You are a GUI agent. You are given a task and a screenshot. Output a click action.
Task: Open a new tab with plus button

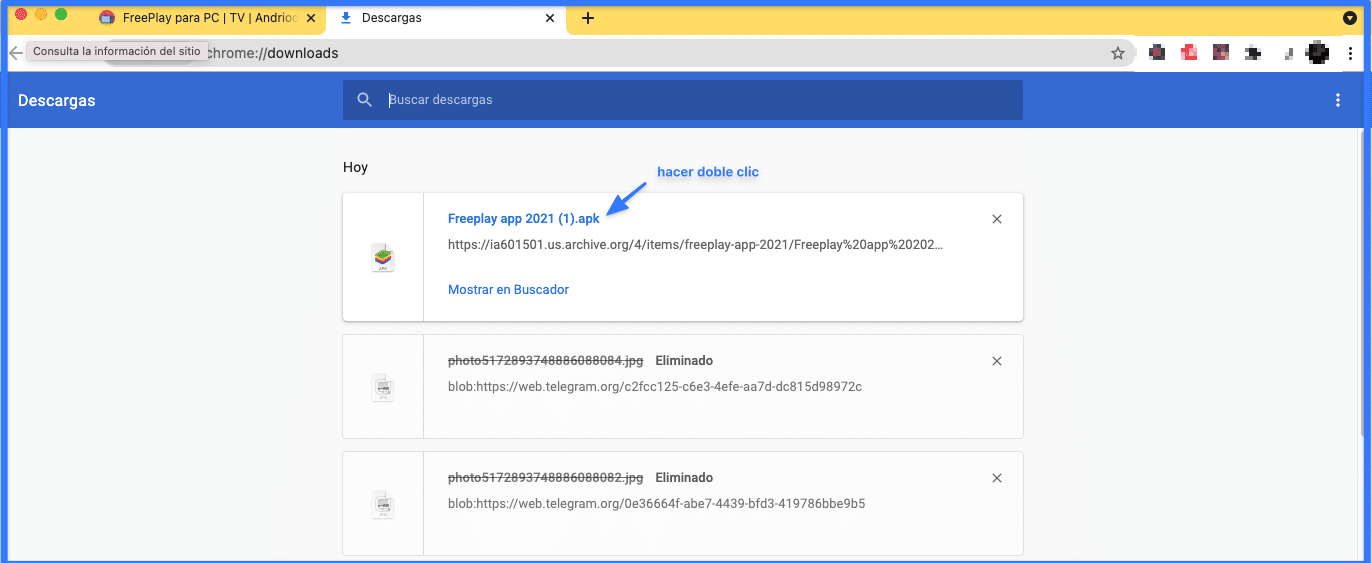(x=588, y=18)
